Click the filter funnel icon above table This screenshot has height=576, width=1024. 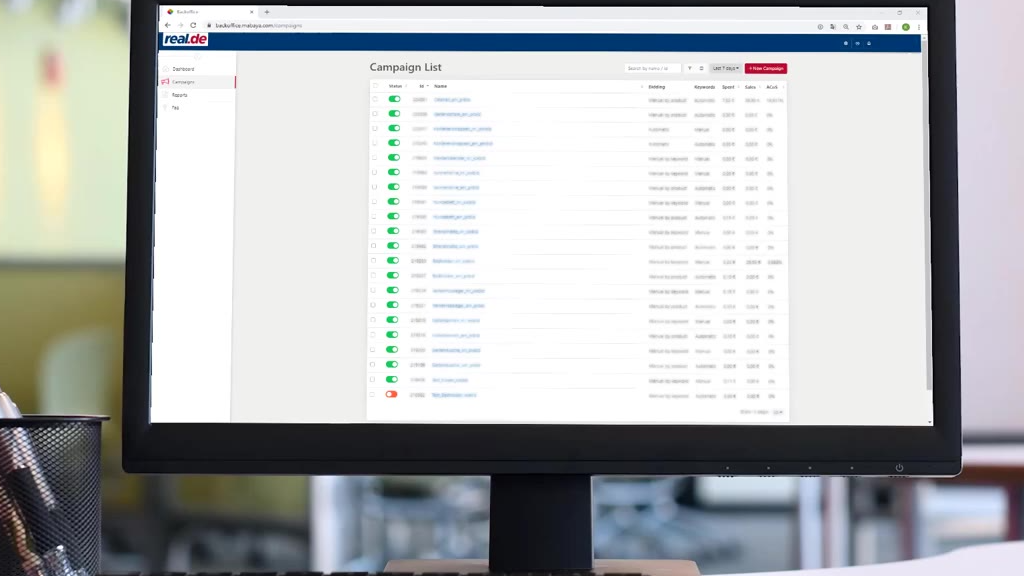point(690,68)
